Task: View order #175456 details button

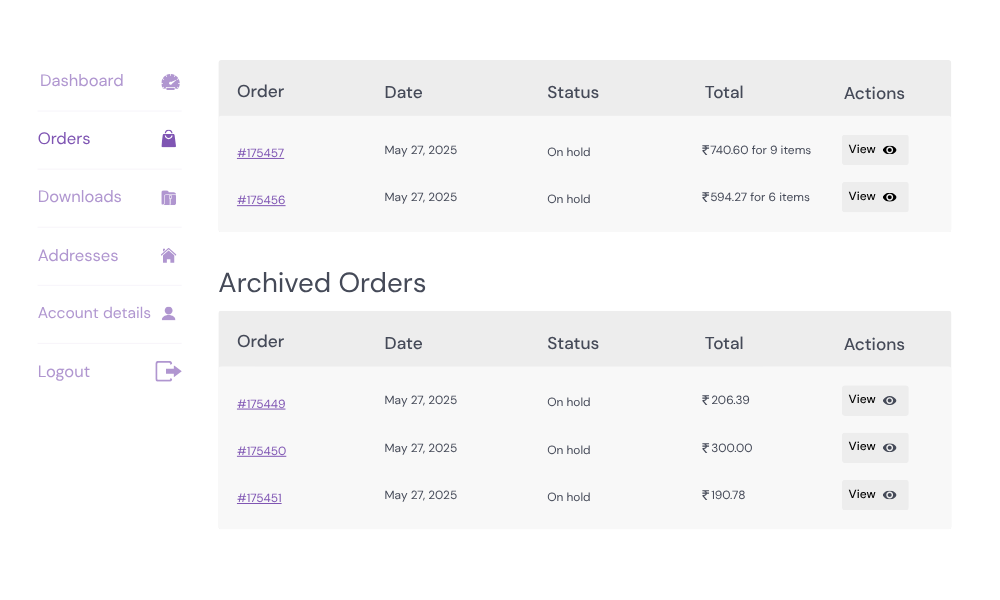Action: (x=875, y=197)
